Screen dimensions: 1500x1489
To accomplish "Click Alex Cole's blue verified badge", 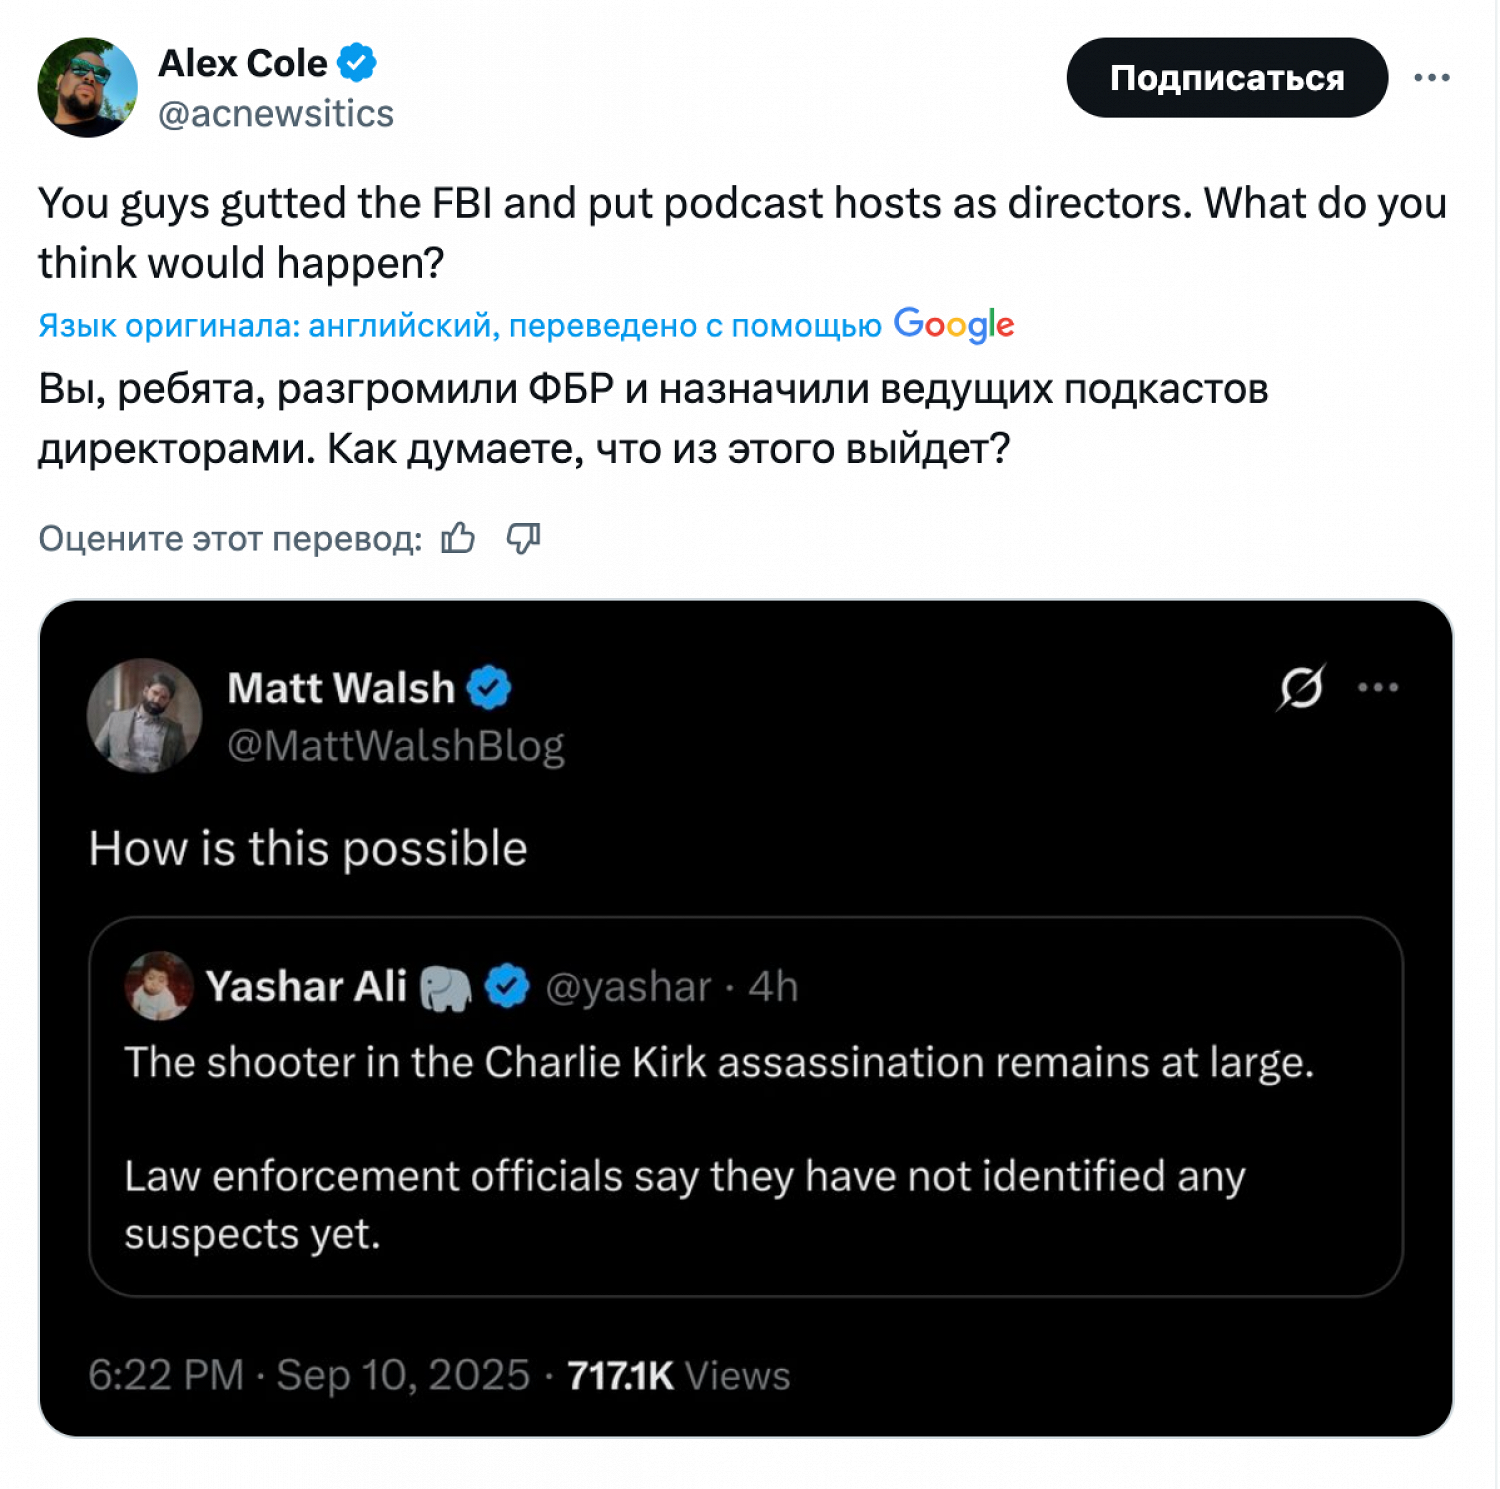I will (357, 63).
